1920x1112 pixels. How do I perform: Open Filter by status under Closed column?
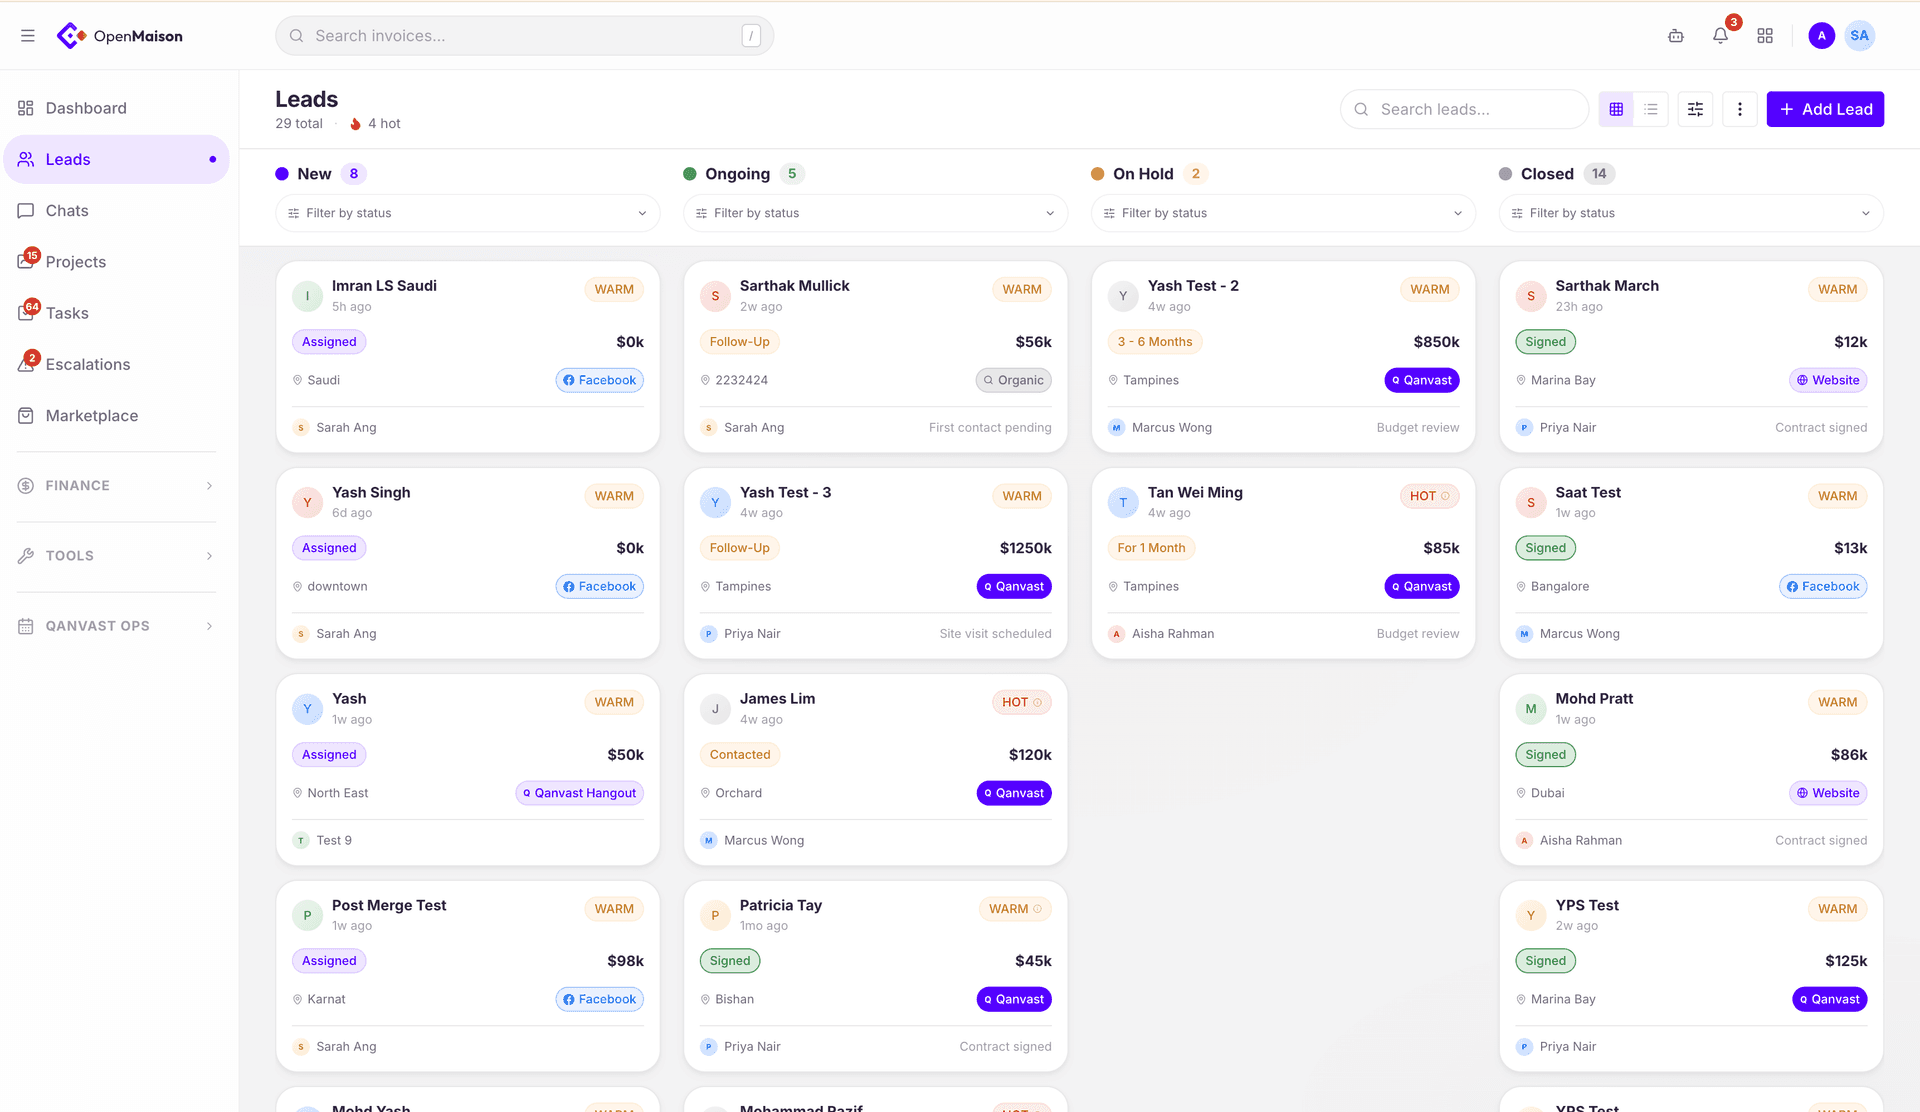tap(1690, 213)
